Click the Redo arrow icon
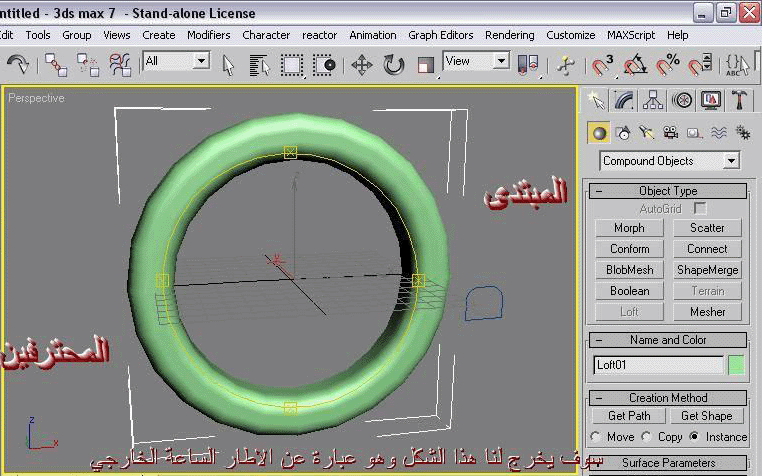This screenshot has width=762, height=476. tap(18, 64)
